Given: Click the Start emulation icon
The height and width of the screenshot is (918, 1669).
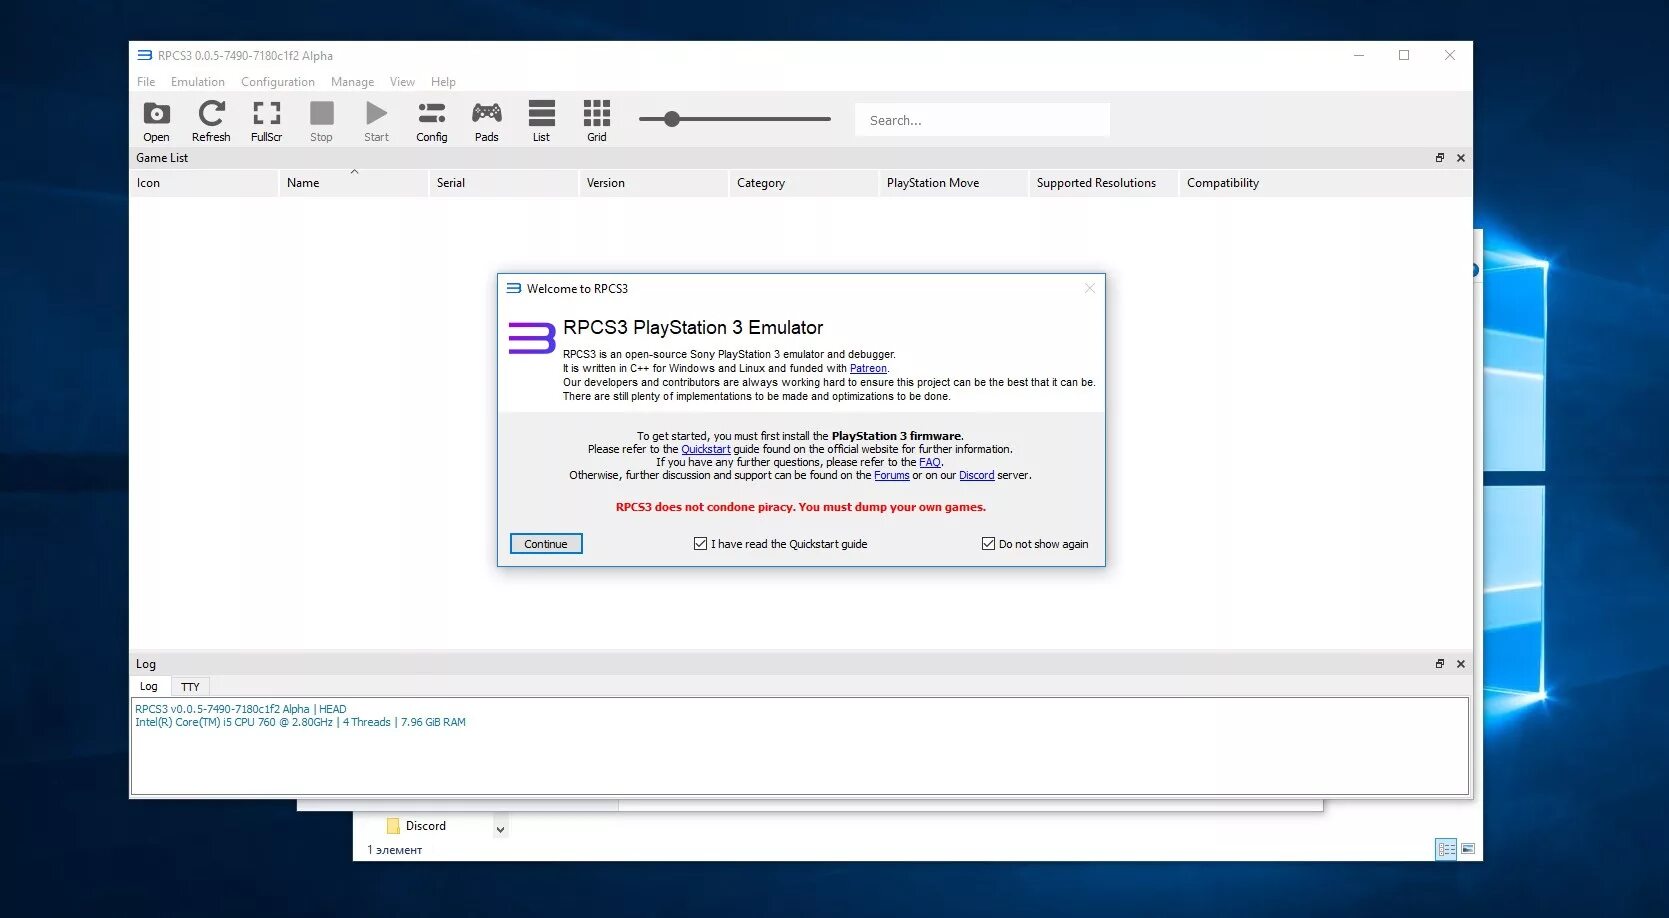Looking at the screenshot, I should click(376, 121).
